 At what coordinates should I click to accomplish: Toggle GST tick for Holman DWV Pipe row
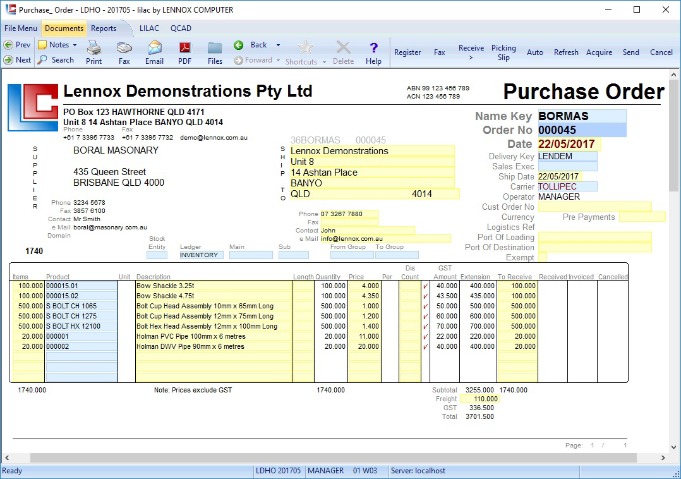(425, 347)
